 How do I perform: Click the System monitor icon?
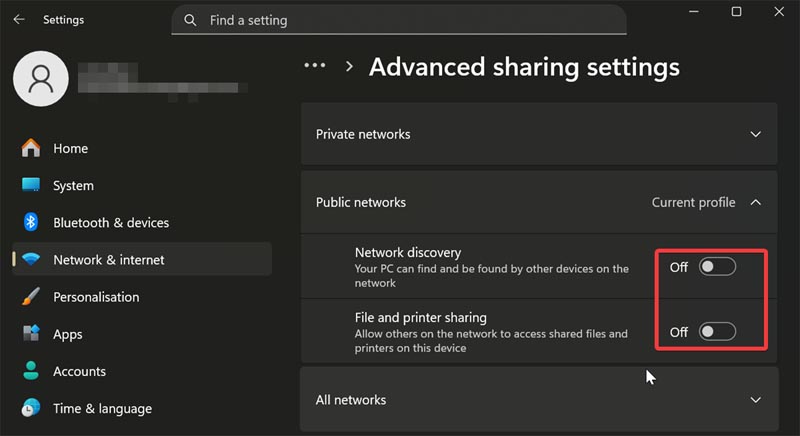[x=31, y=185]
